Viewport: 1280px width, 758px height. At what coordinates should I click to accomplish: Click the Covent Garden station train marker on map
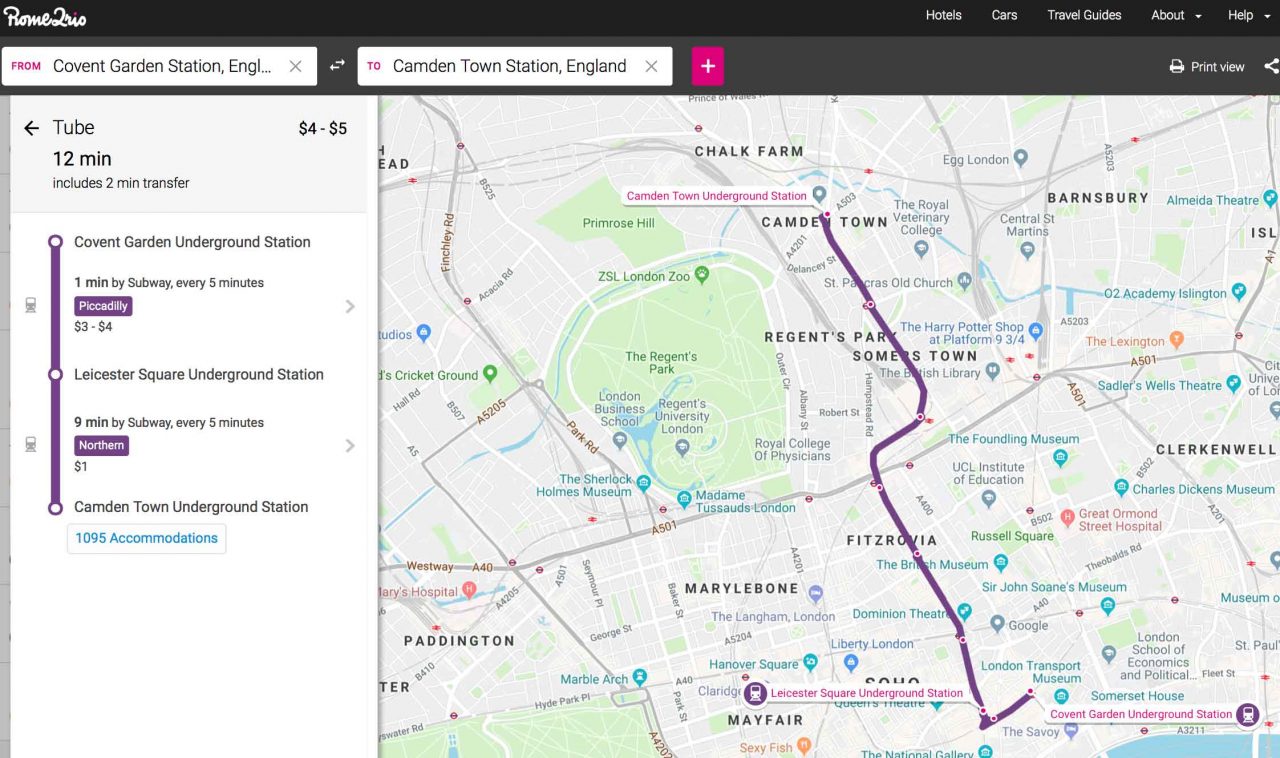click(1246, 714)
